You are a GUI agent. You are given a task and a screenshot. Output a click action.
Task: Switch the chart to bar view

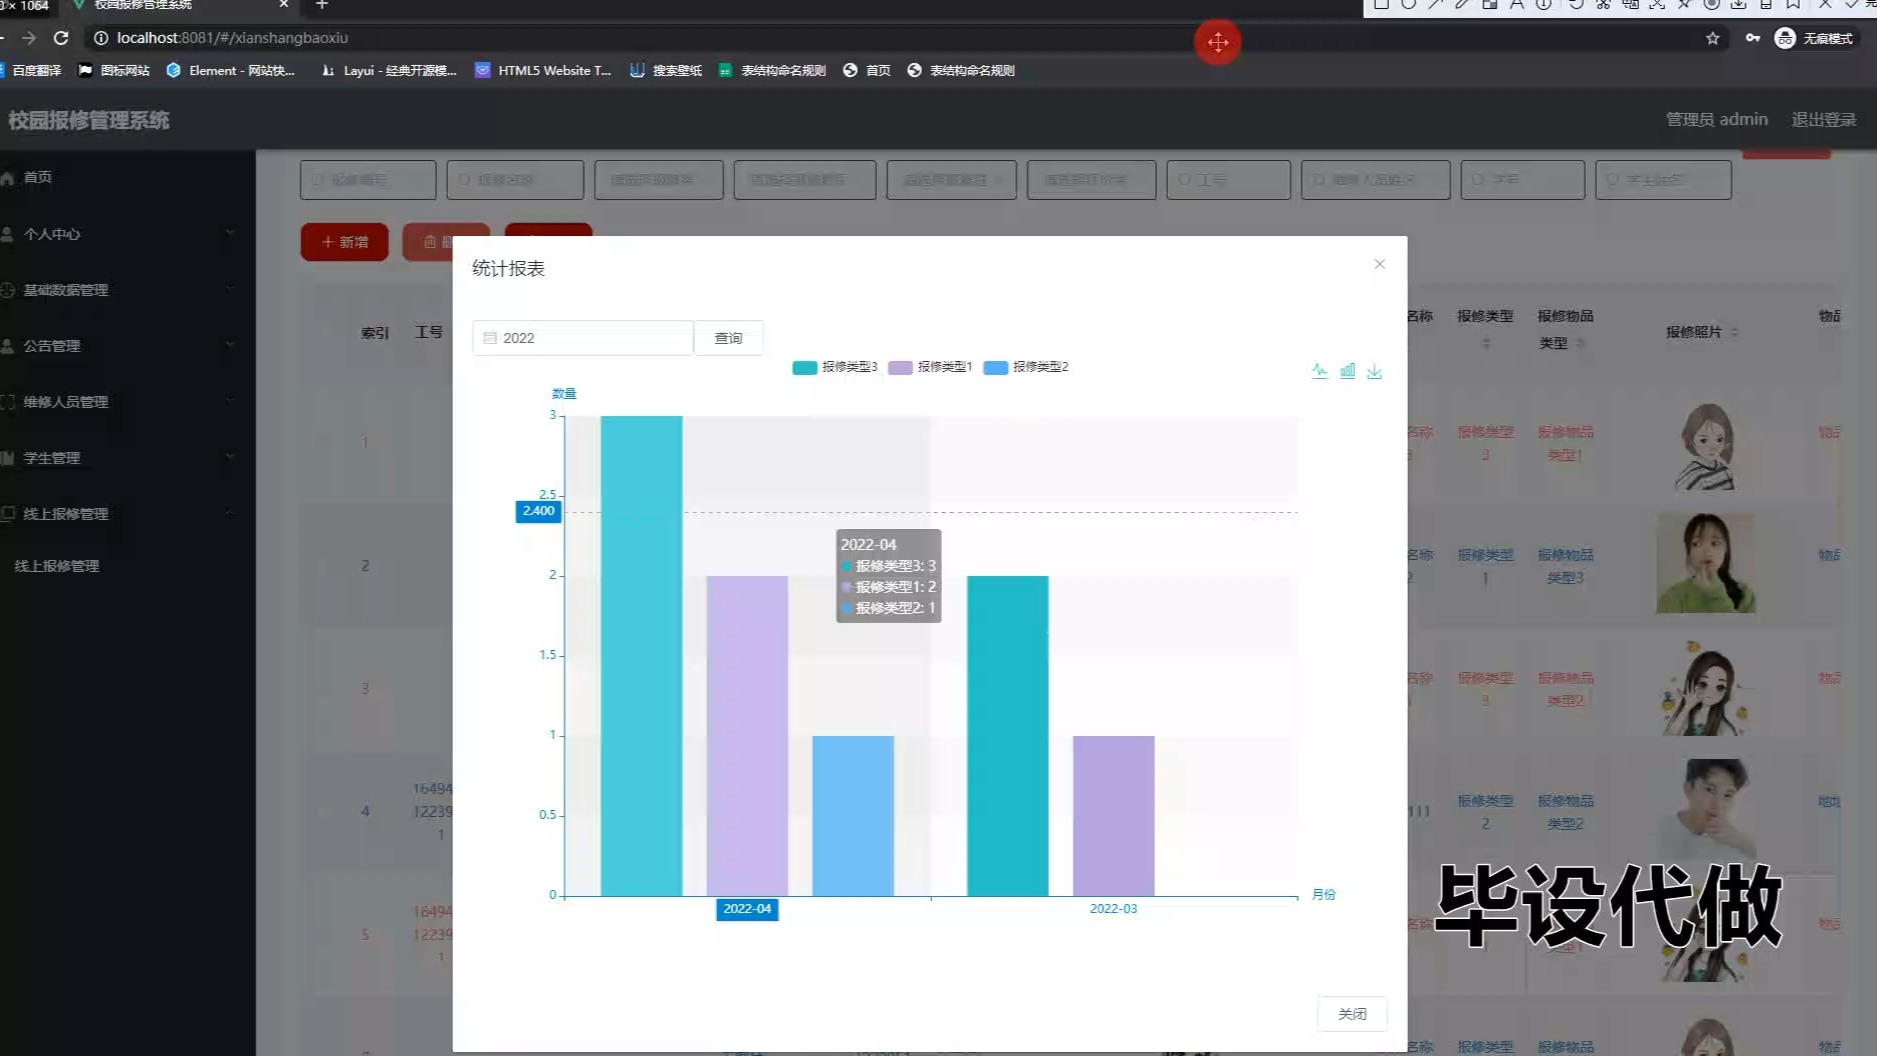pyautogui.click(x=1347, y=371)
